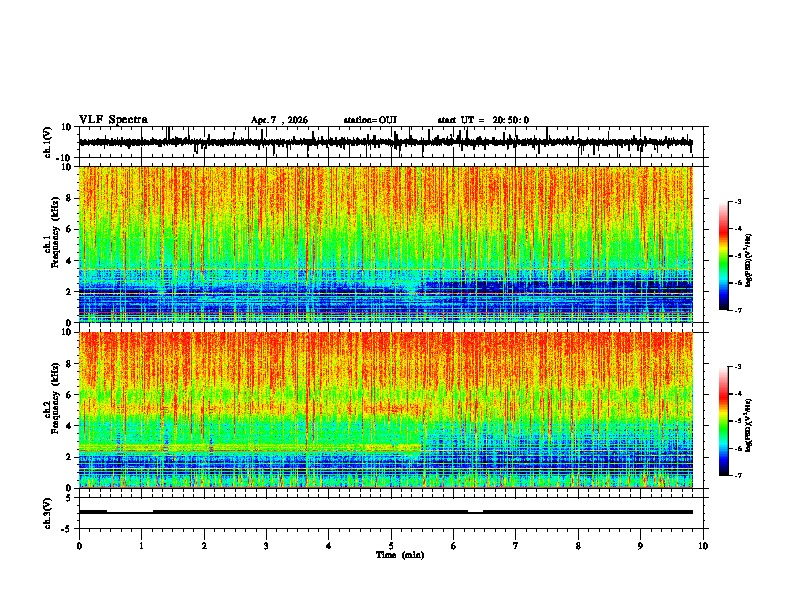
Task: Click the time axis tick label 5
Action: [x=391, y=546]
